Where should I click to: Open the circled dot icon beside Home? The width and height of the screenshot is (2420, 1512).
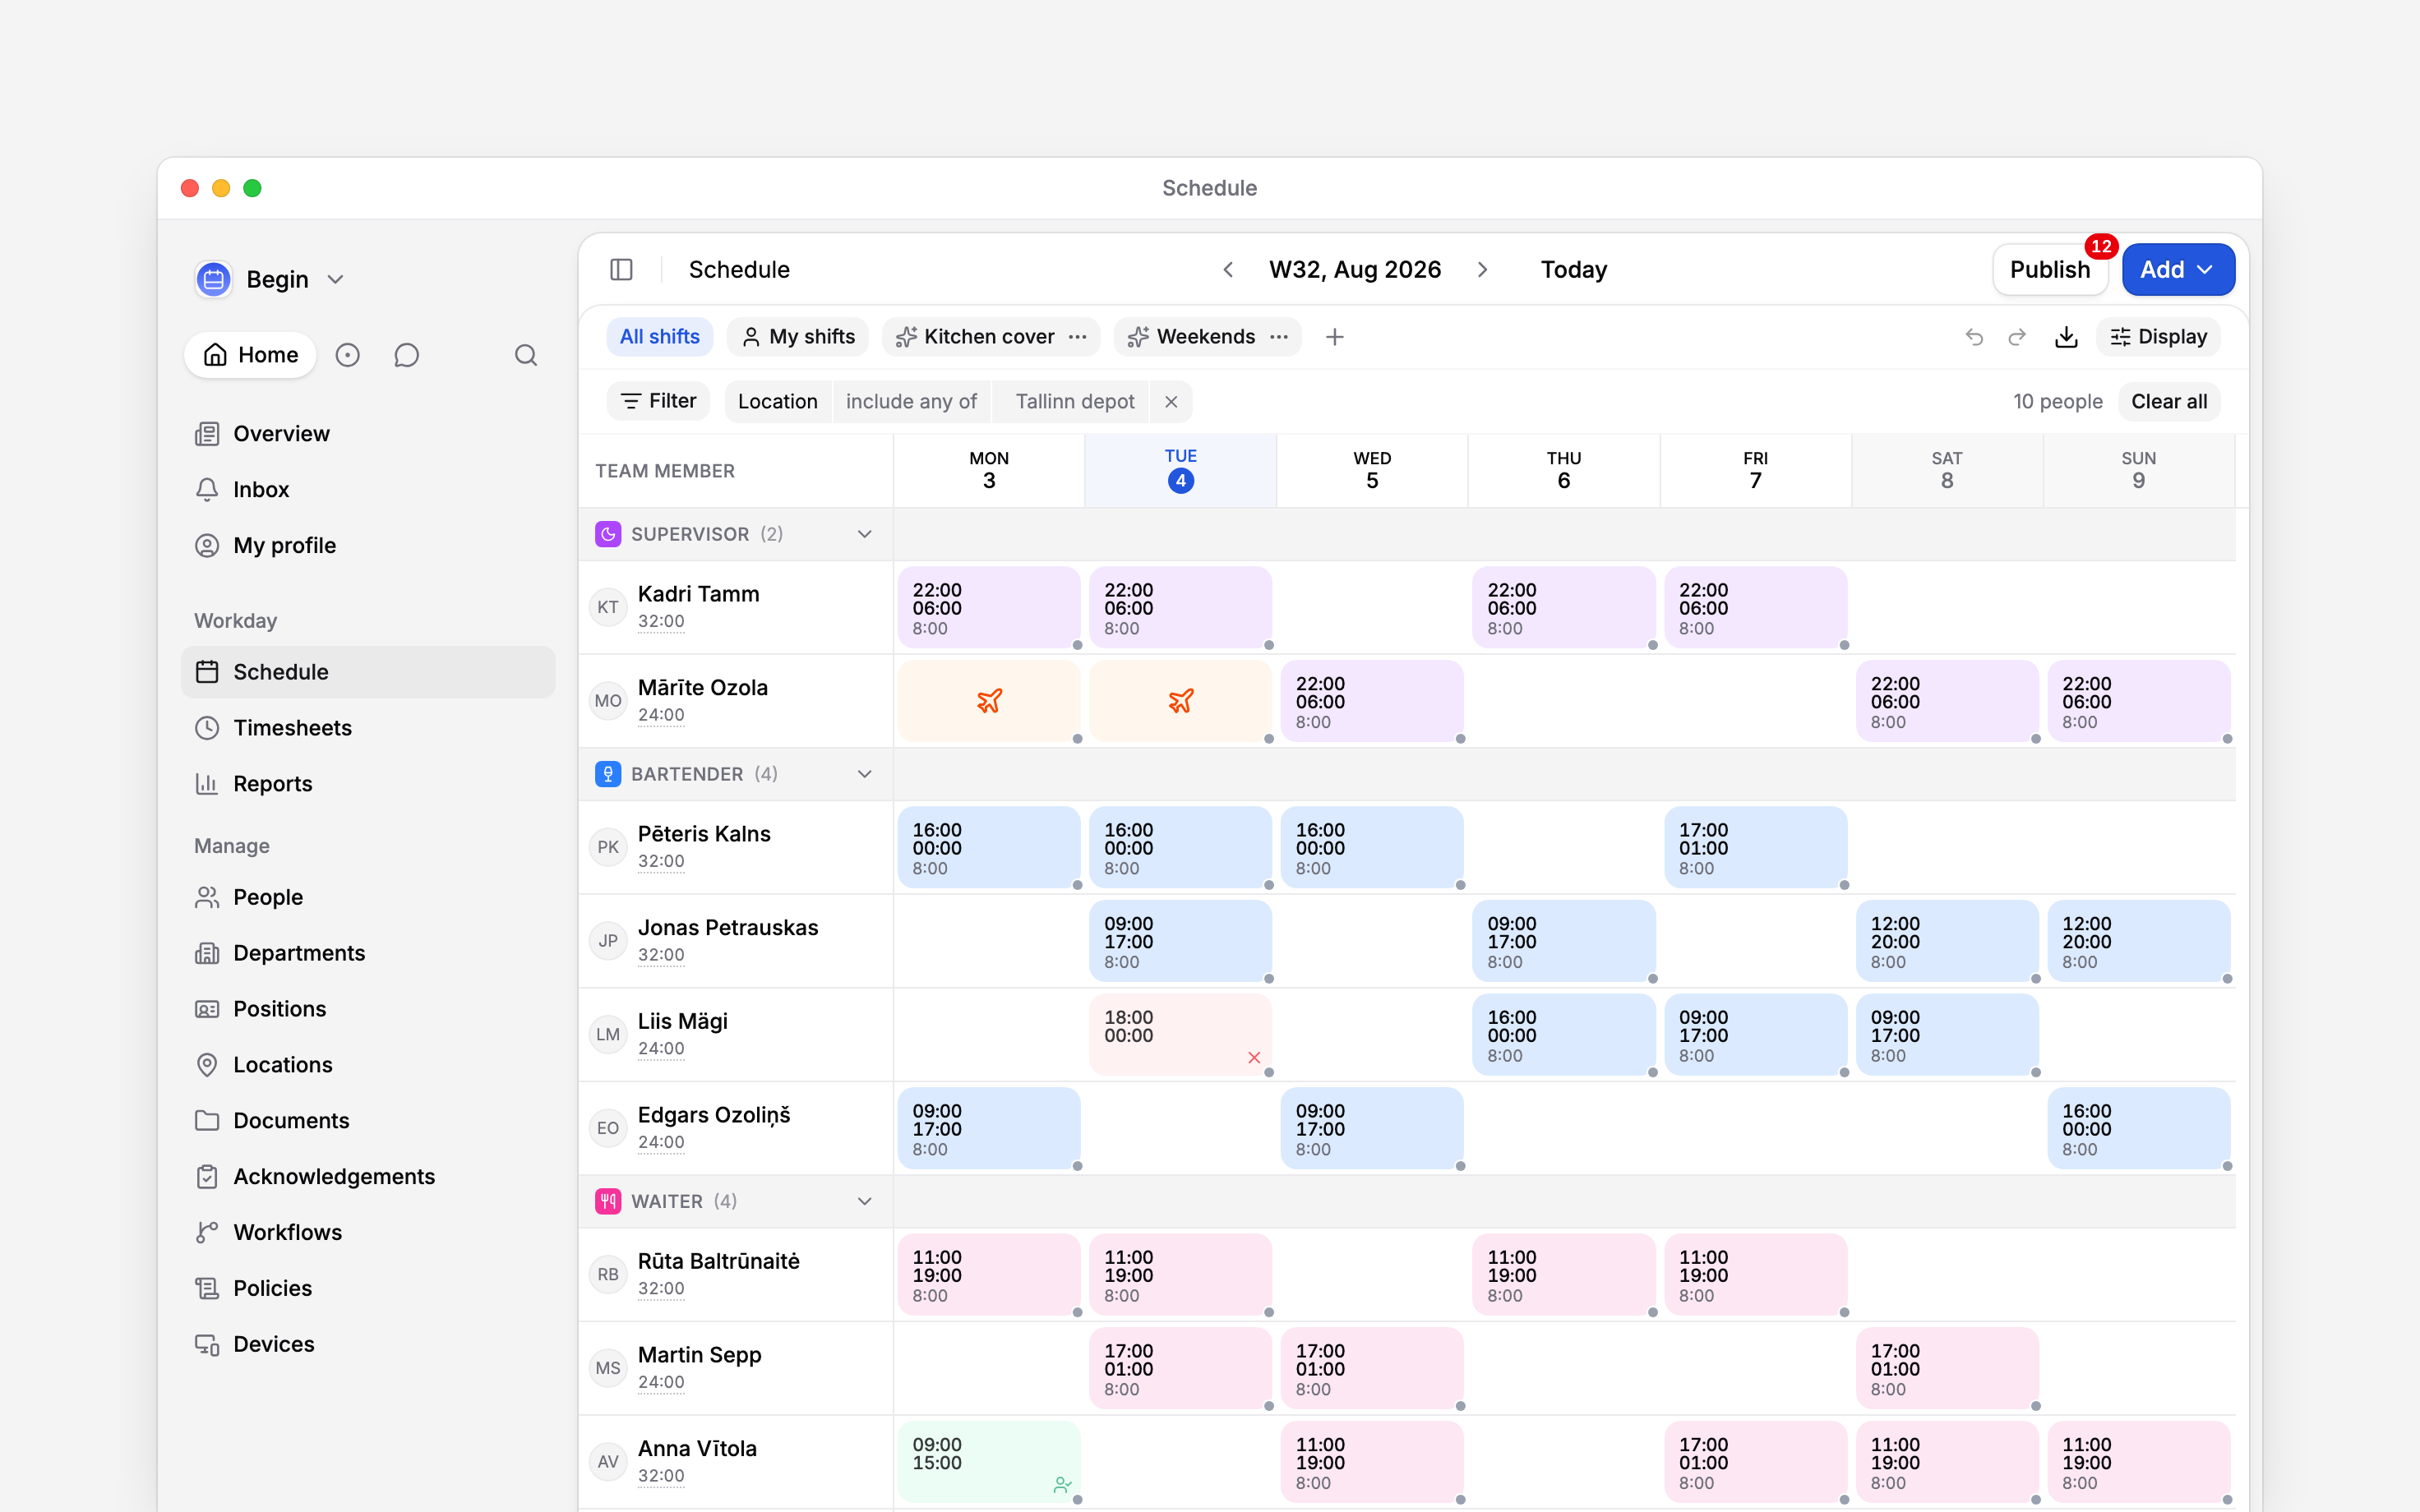pyautogui.click(x=347, y=355)
